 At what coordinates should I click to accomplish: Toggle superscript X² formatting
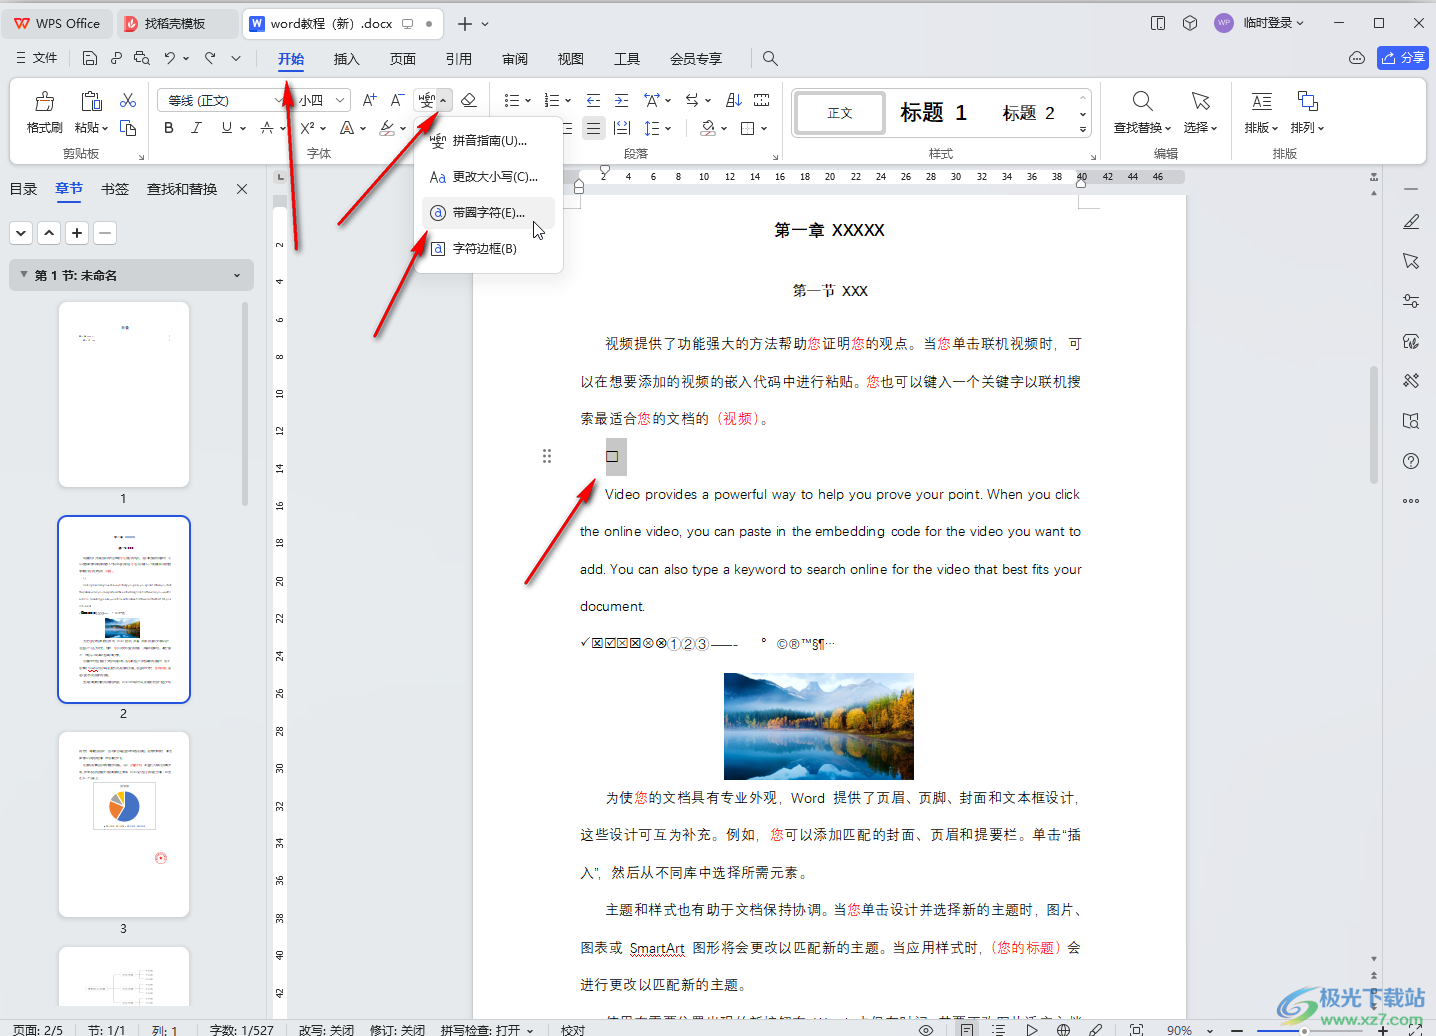307,127
